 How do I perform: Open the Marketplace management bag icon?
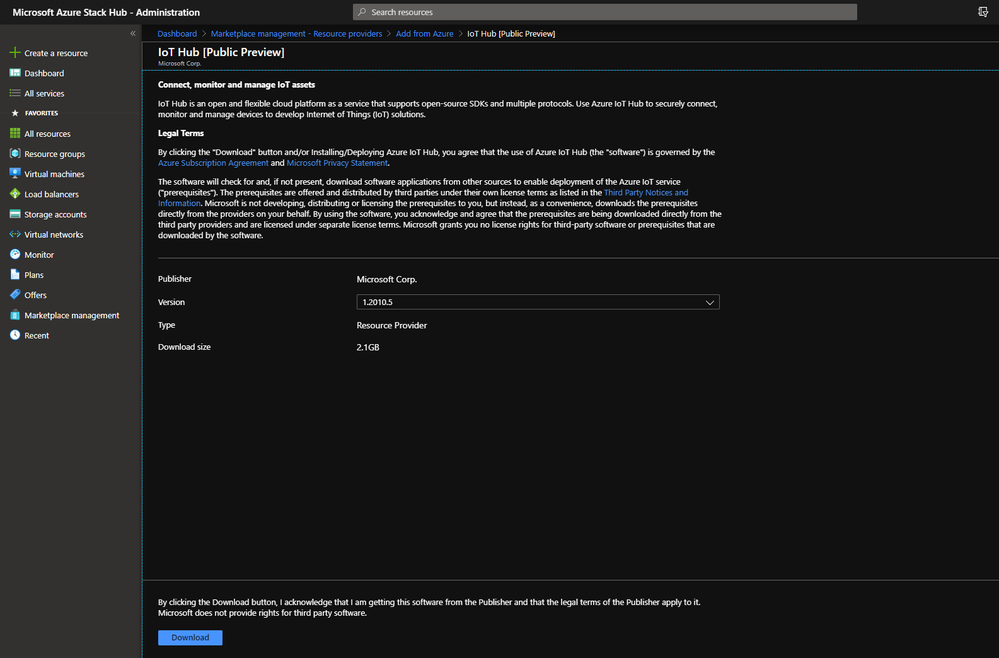[x=15, y=315]
